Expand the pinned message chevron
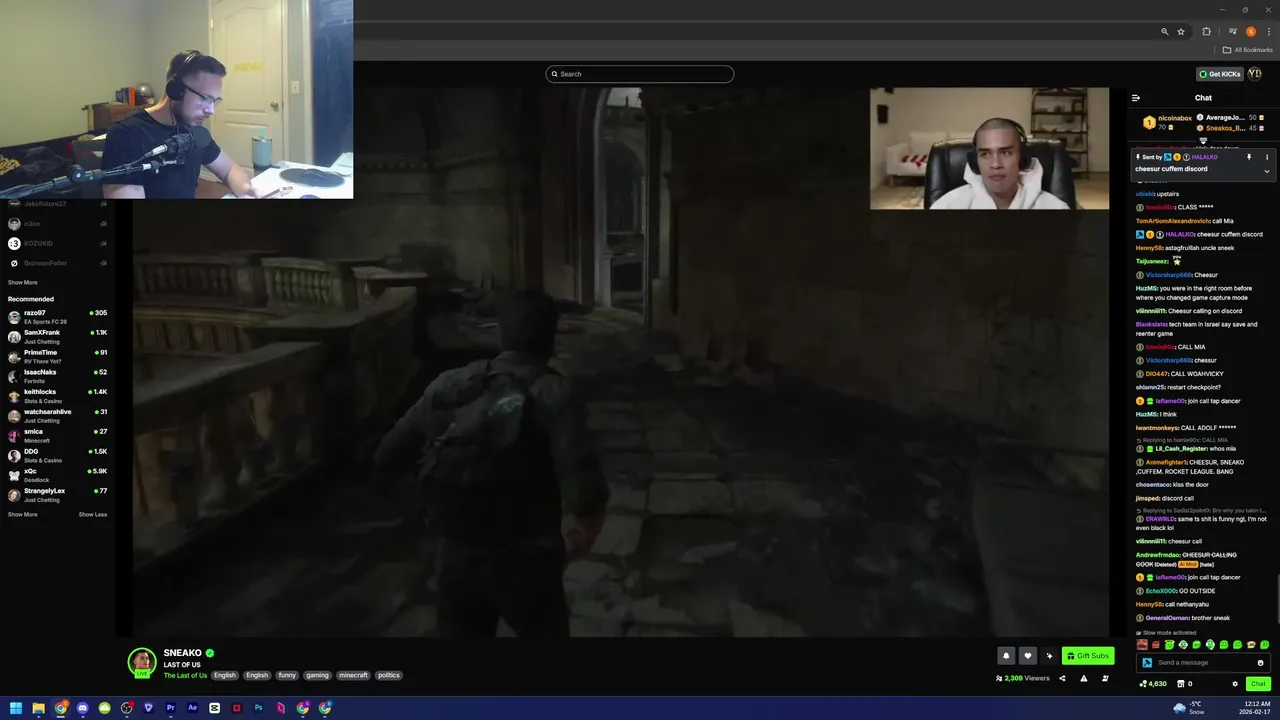Viewport: 1280px width, 720px height. tap(1266, 171)
